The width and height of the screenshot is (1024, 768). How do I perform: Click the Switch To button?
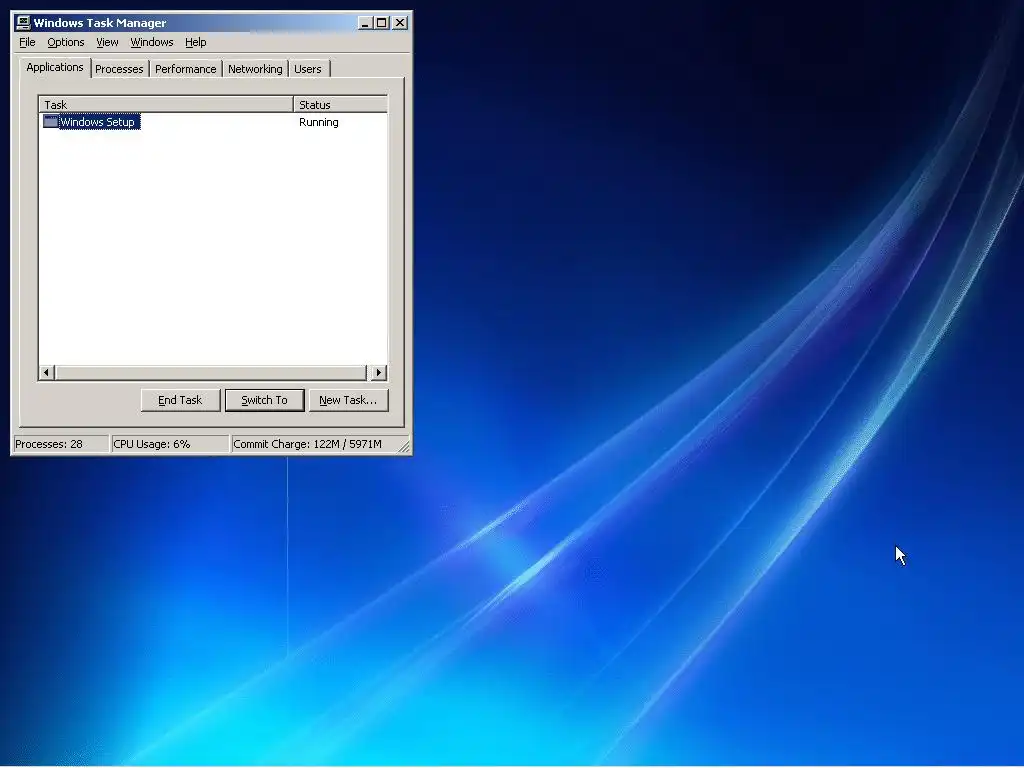(x=264, y=400)
